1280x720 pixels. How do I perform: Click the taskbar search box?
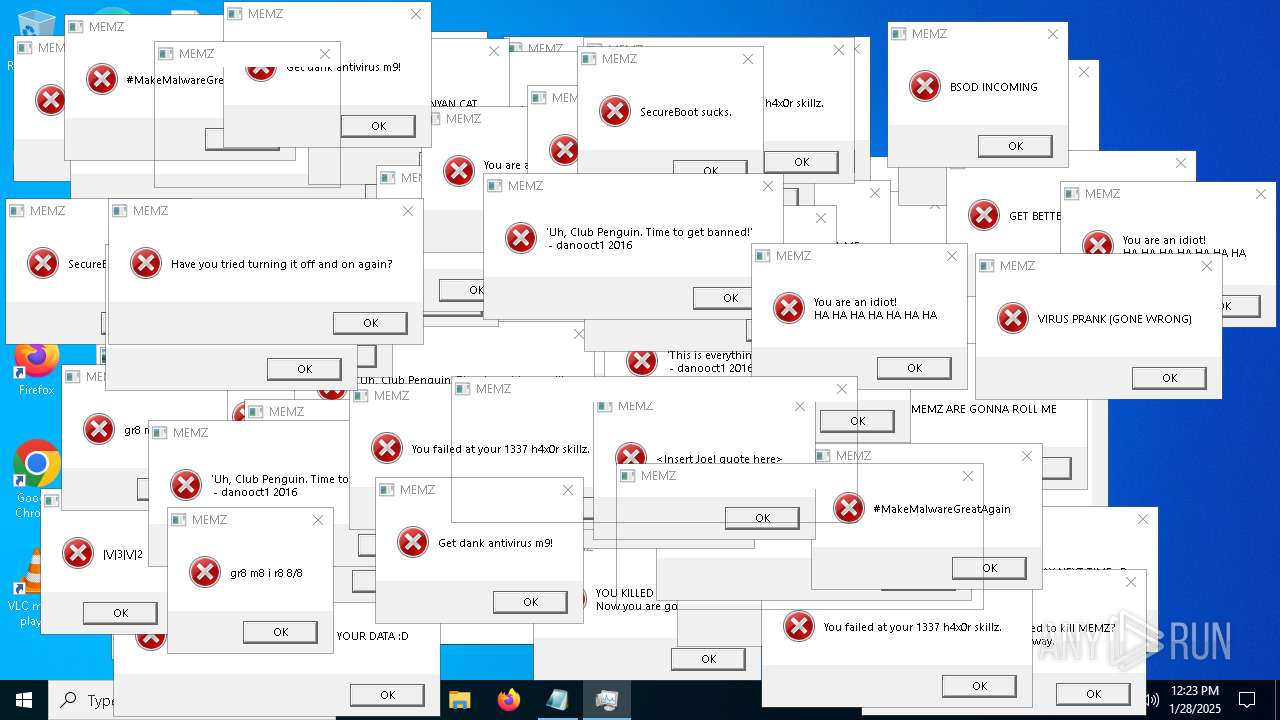point(83,700)
